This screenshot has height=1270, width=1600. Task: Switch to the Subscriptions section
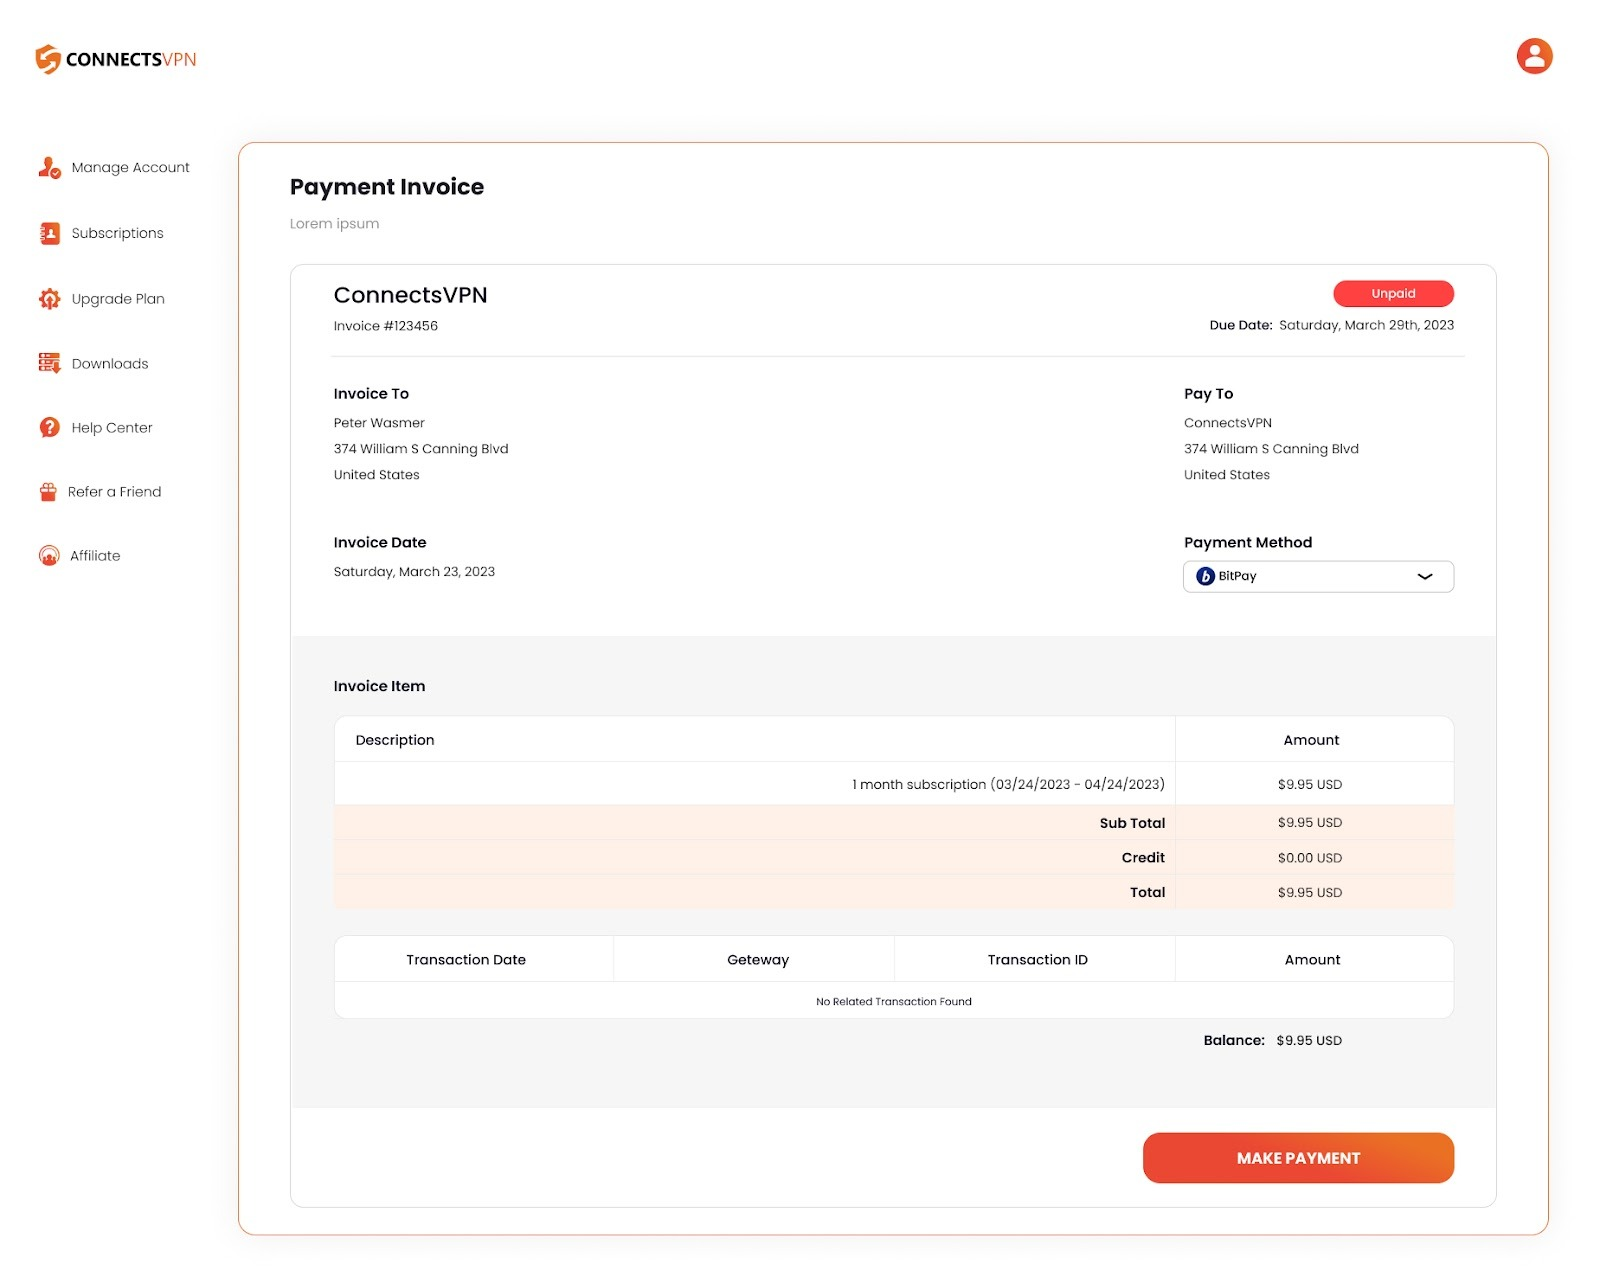[x=116, y=232]
